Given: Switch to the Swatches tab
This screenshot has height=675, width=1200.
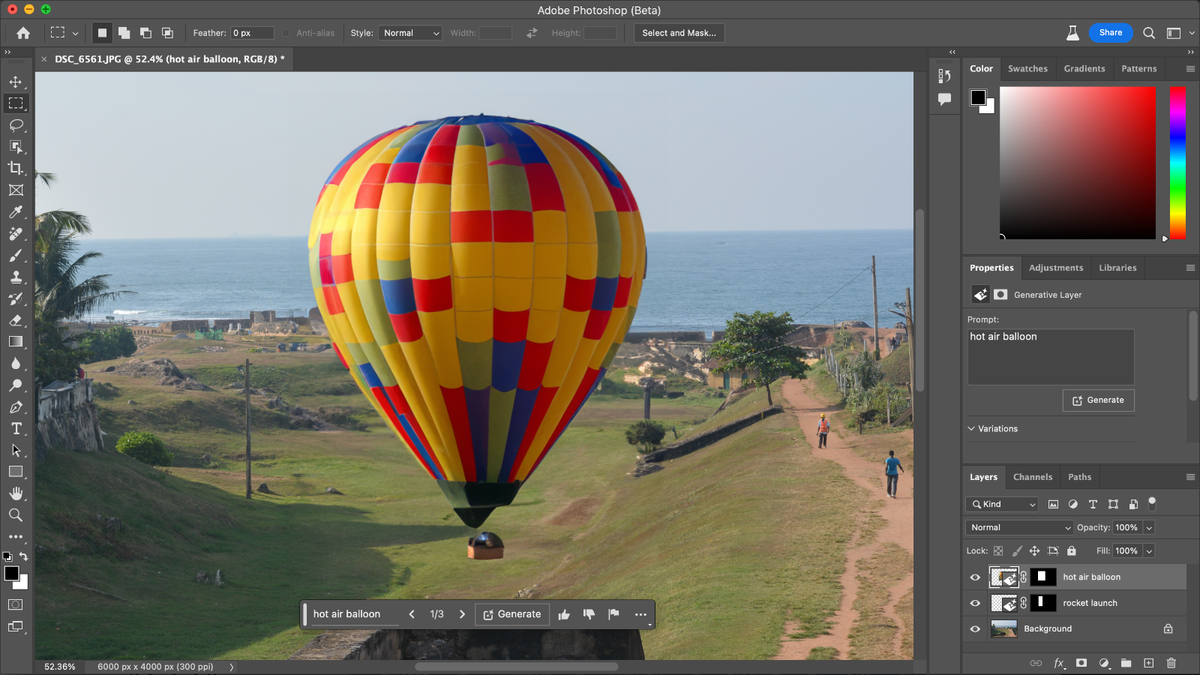Looking at the screenshot, I should [x=1028, y=68].
